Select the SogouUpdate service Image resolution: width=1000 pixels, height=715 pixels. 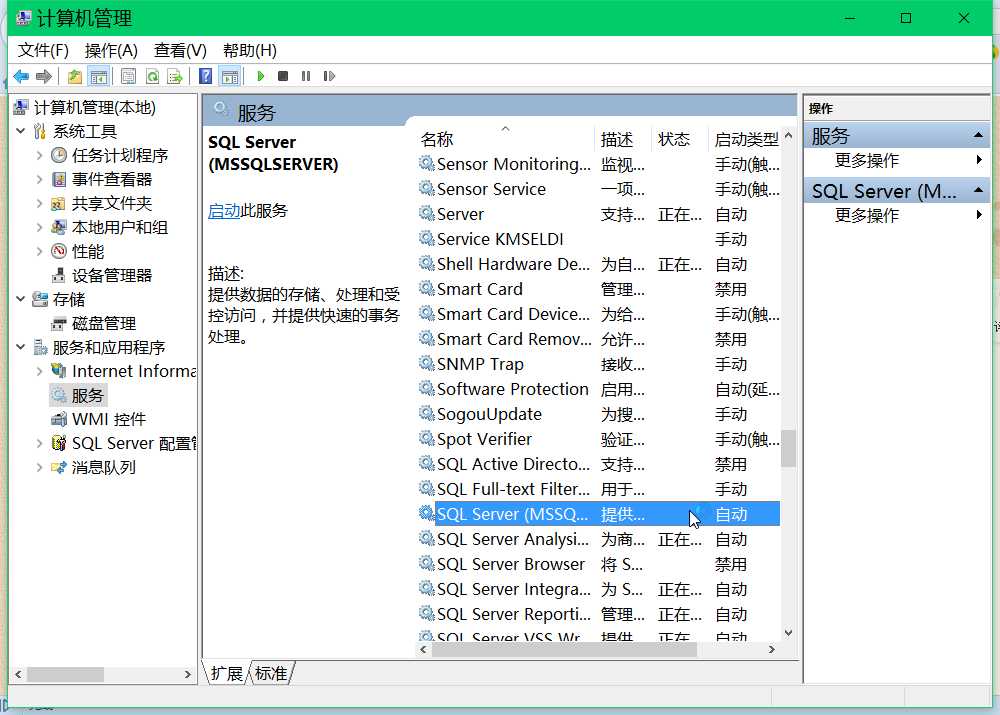598,414
